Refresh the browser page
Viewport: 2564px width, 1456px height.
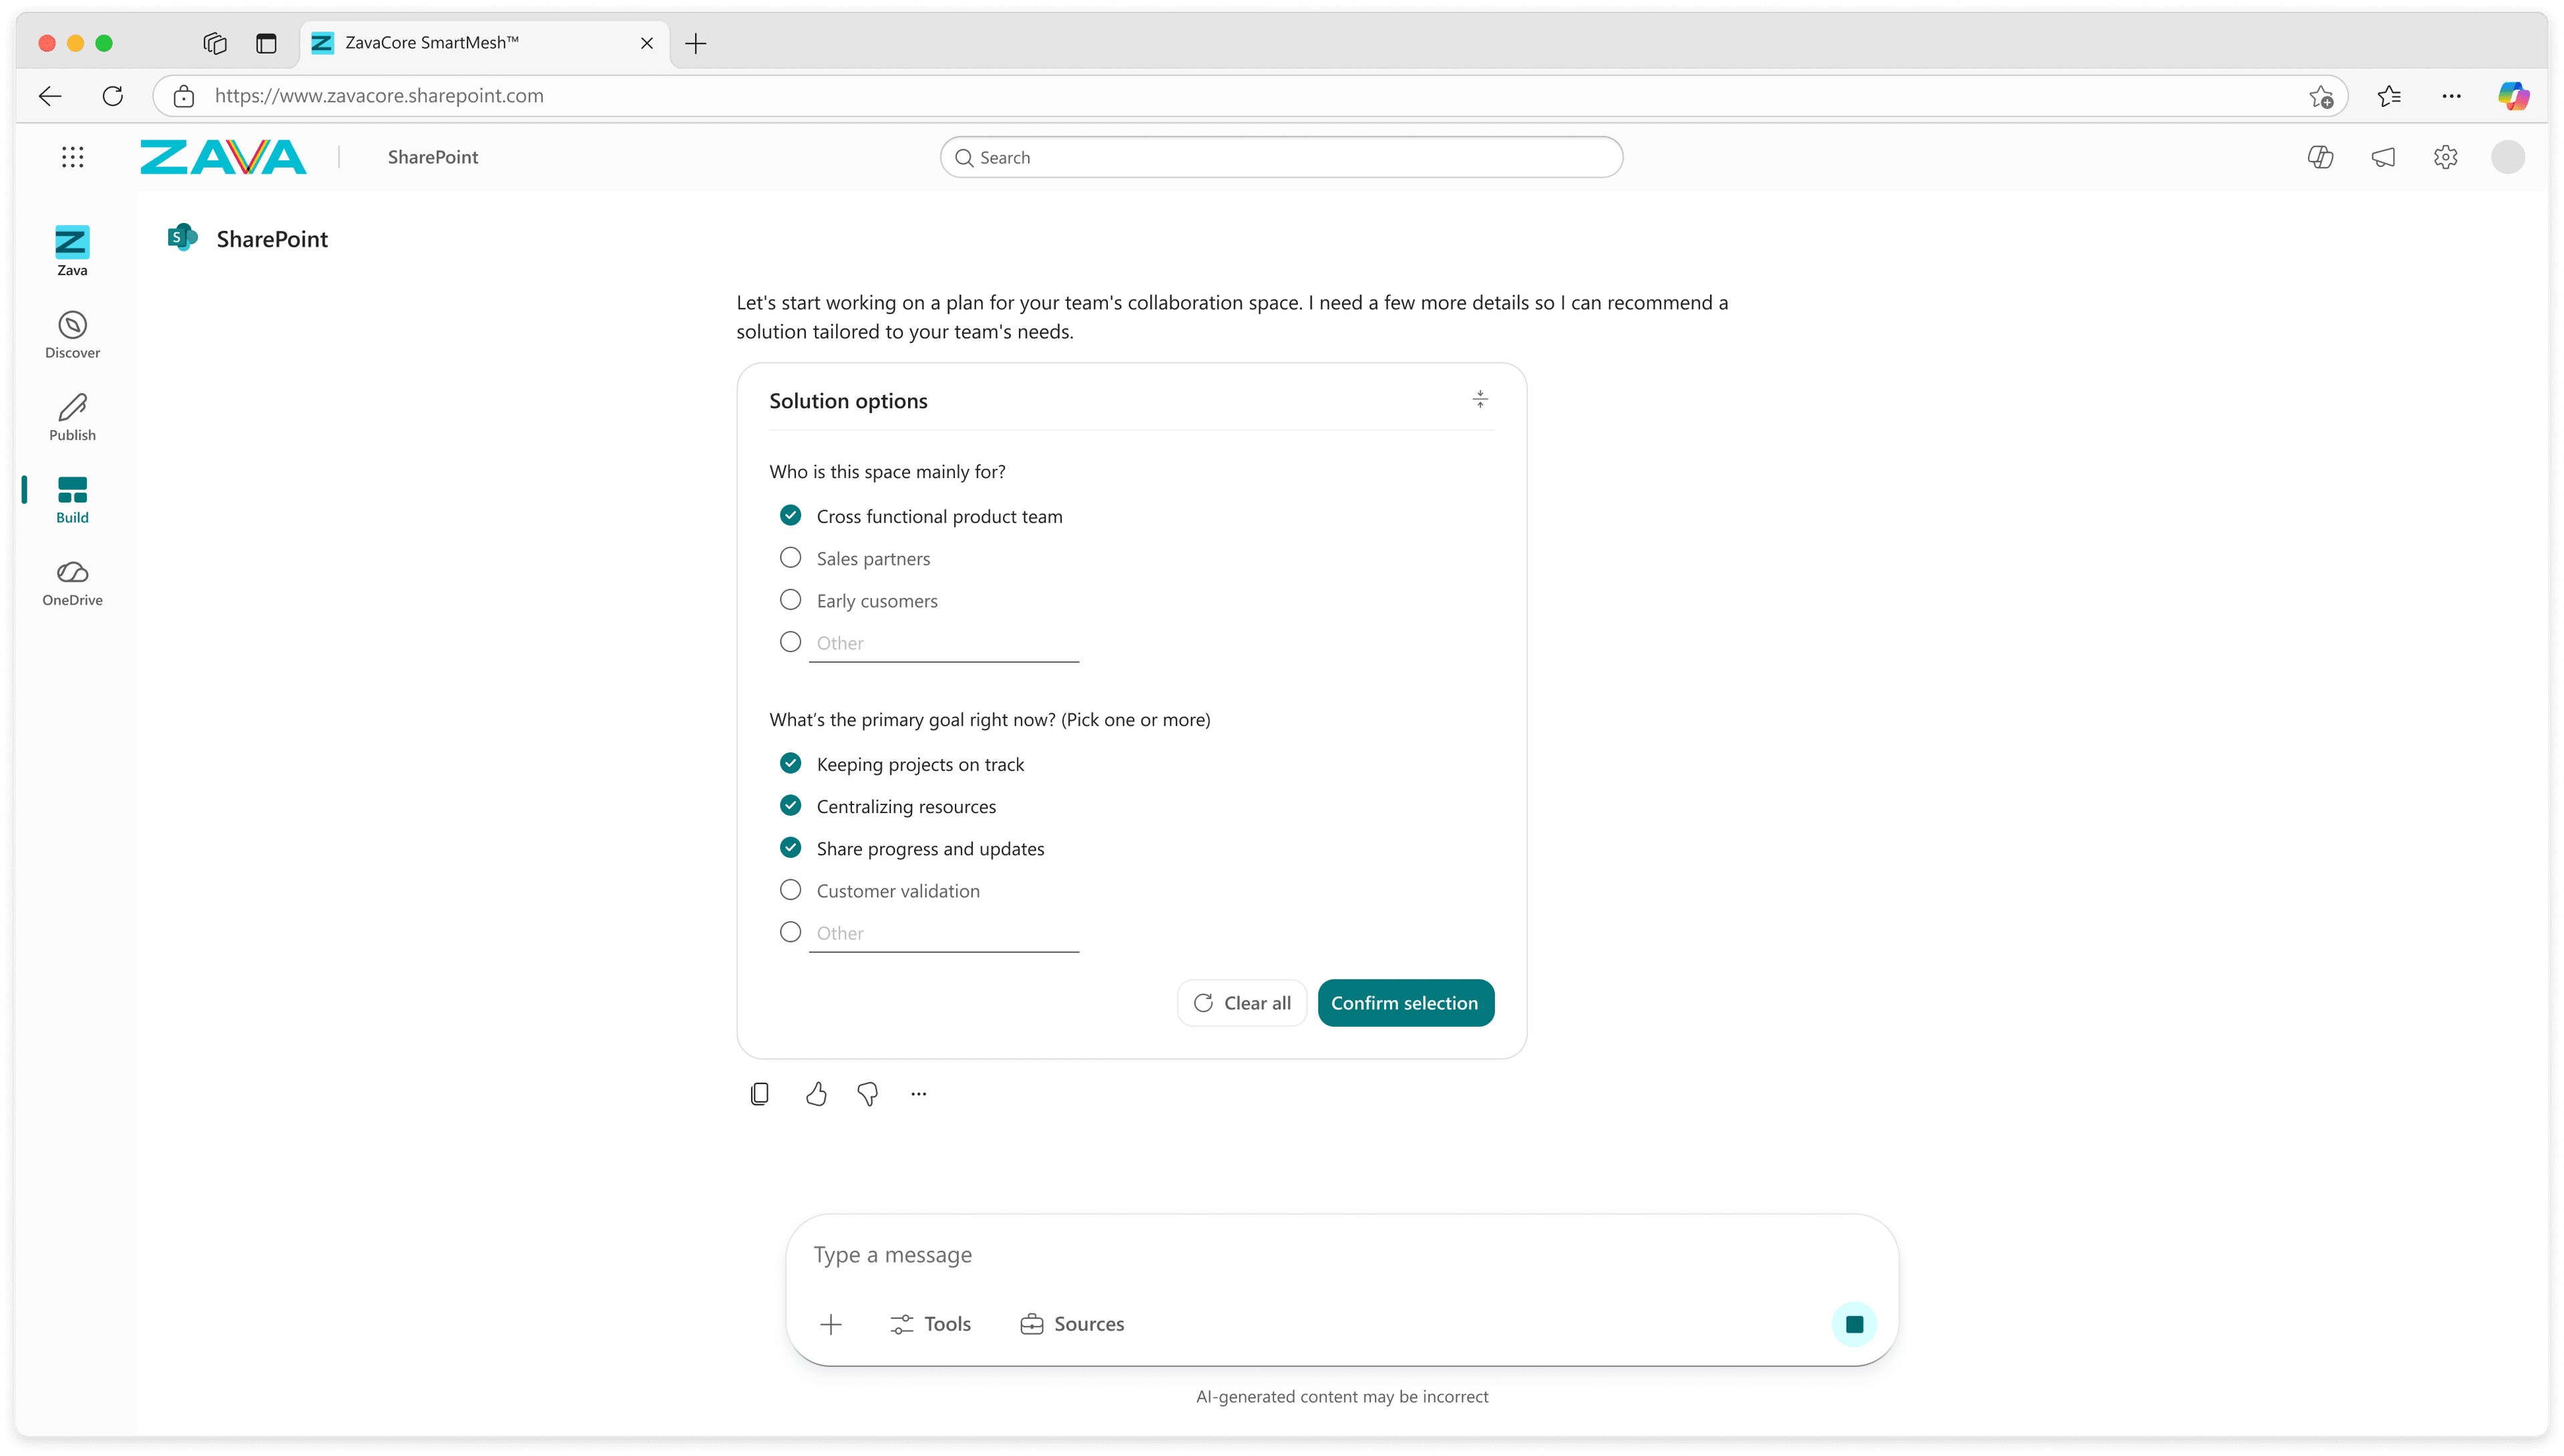(113, 96)
